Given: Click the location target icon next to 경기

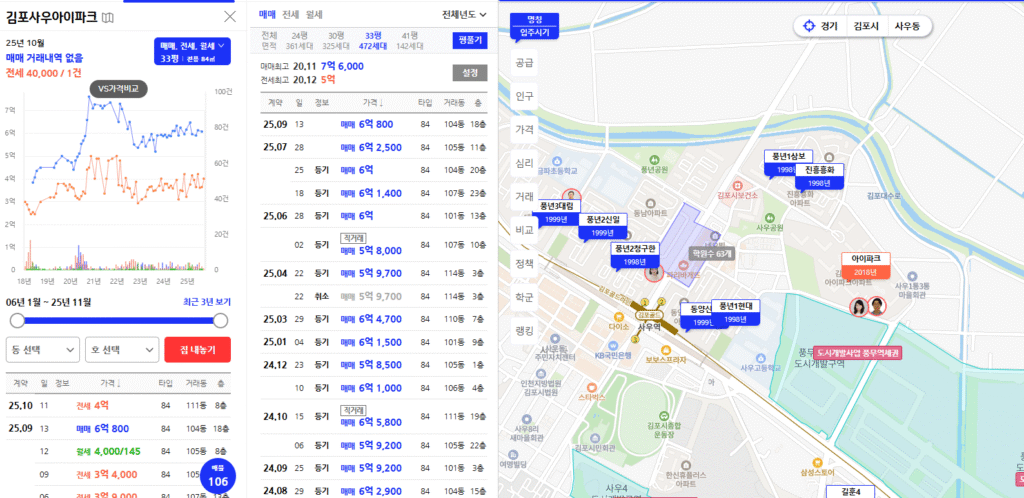Looking at the screenshot, I should coord(809,26).
